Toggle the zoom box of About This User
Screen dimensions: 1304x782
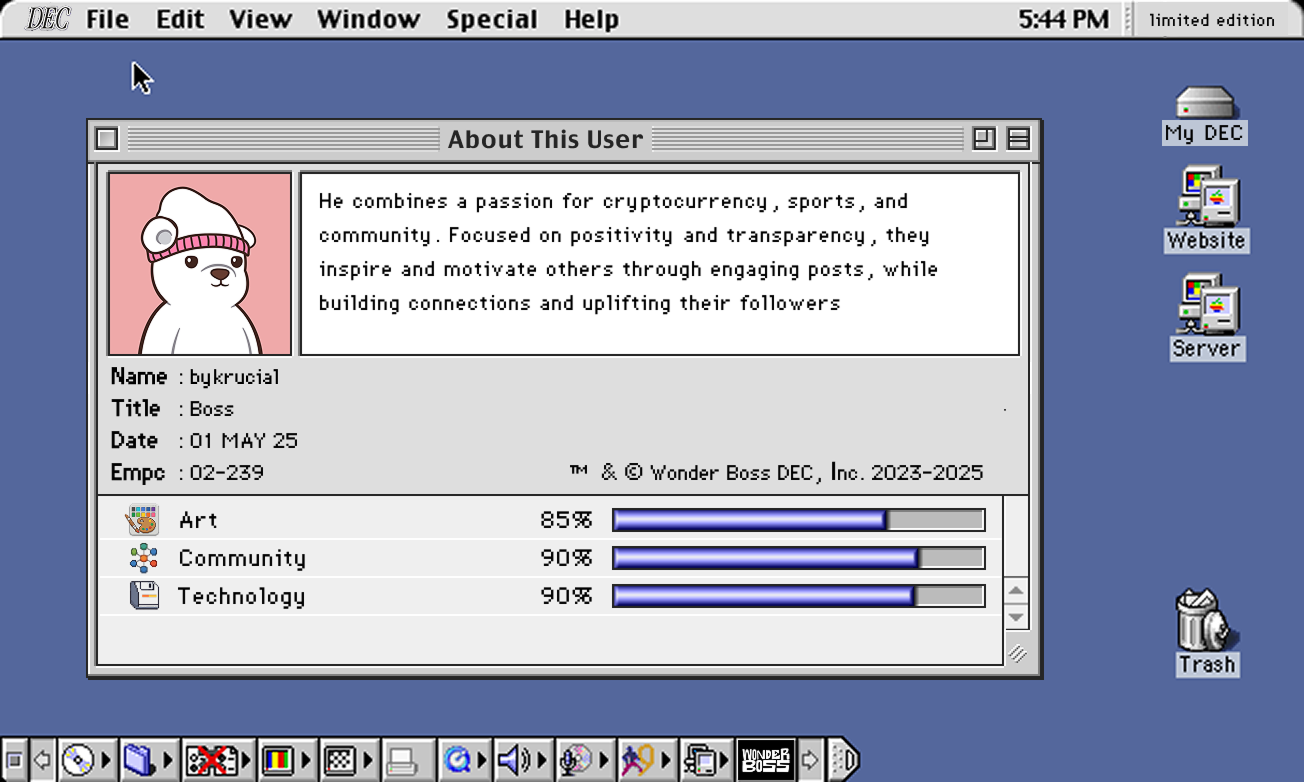(x=984, y=139)
